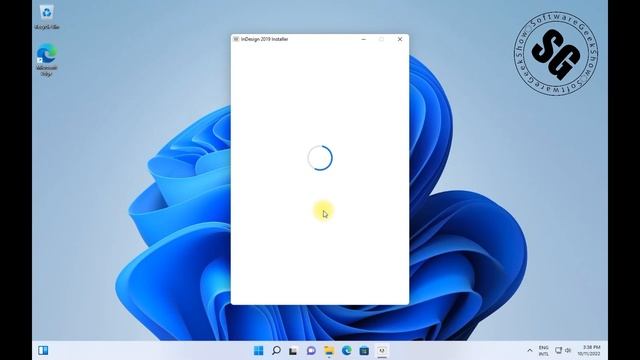The height and width of the screenshot is (360, 640).
Task: Show hidden system tray icons
Action: (530, 351)
